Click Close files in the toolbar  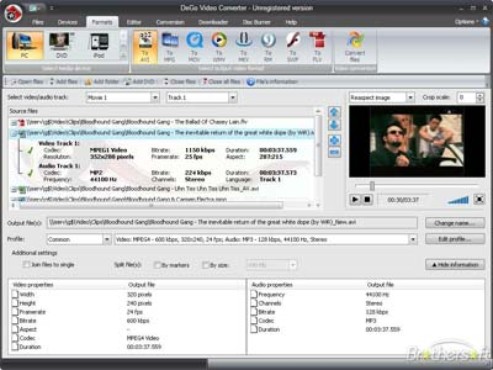(179, 82)
